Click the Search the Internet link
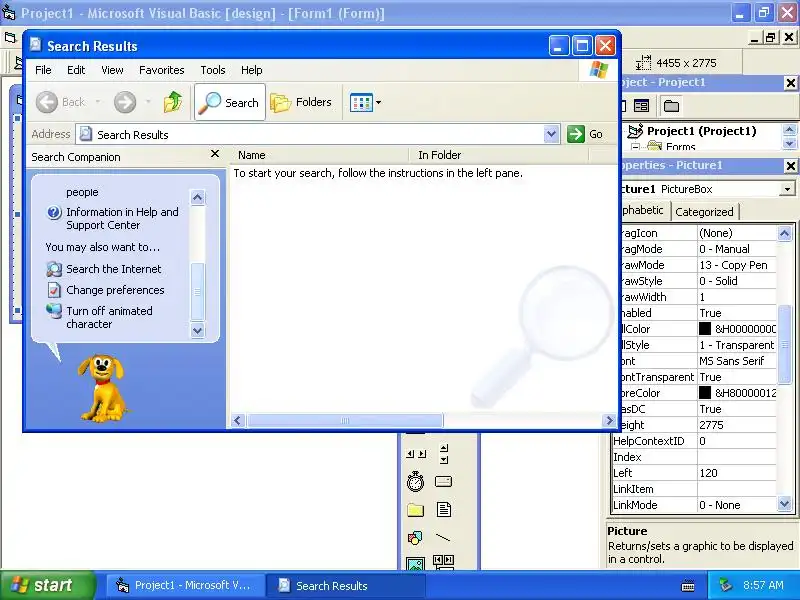800x600 pixels. point(114,269)
